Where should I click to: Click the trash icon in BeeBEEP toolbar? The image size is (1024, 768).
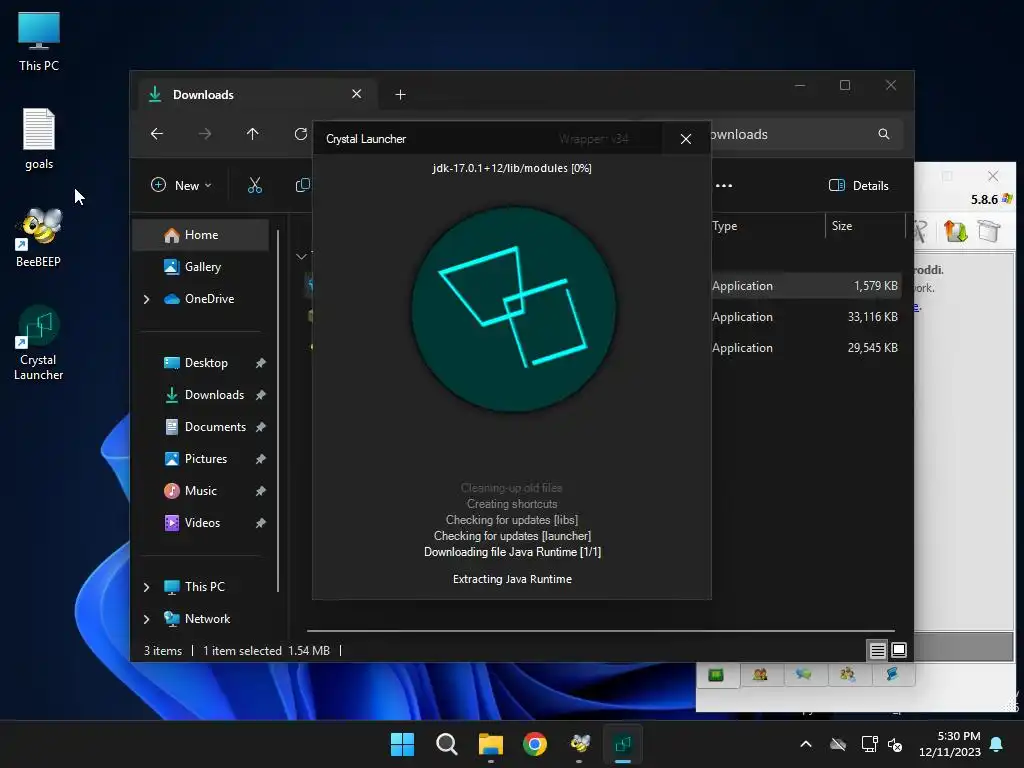[989, 231]
